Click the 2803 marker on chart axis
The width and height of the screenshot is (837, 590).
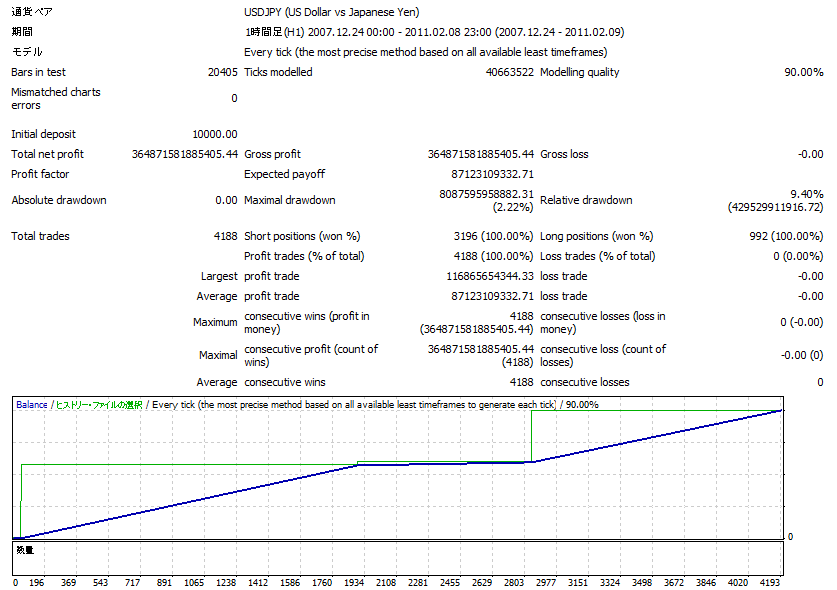[513, 582]
